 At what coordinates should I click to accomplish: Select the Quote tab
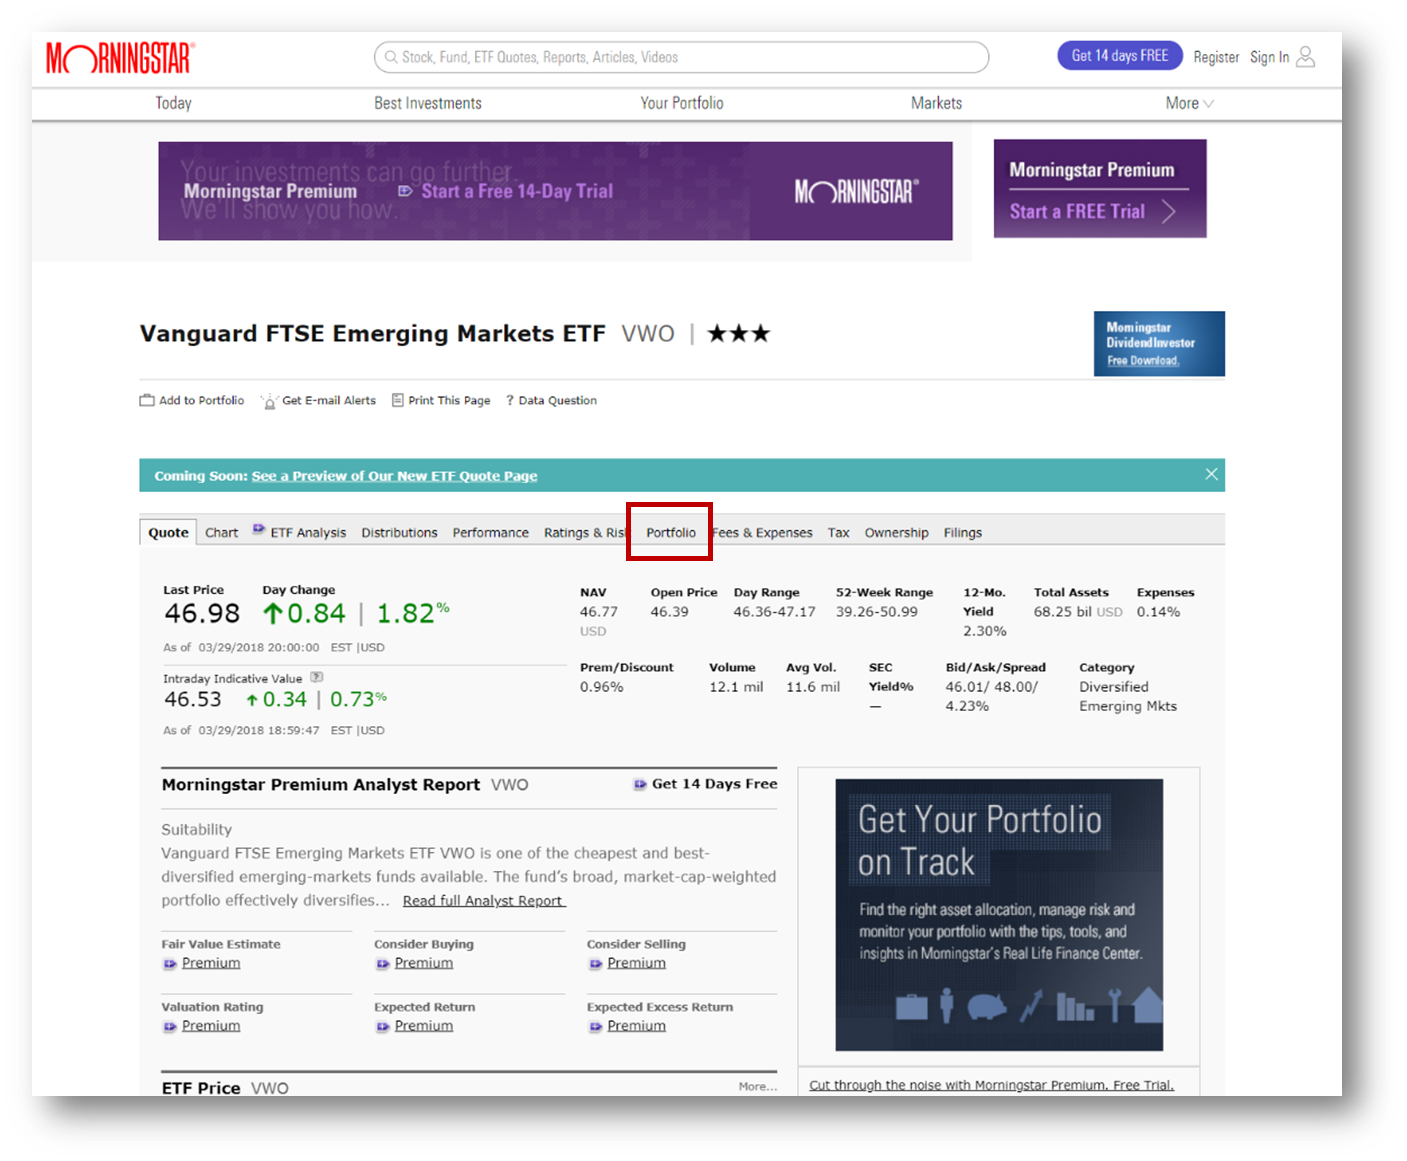[168, 532]
